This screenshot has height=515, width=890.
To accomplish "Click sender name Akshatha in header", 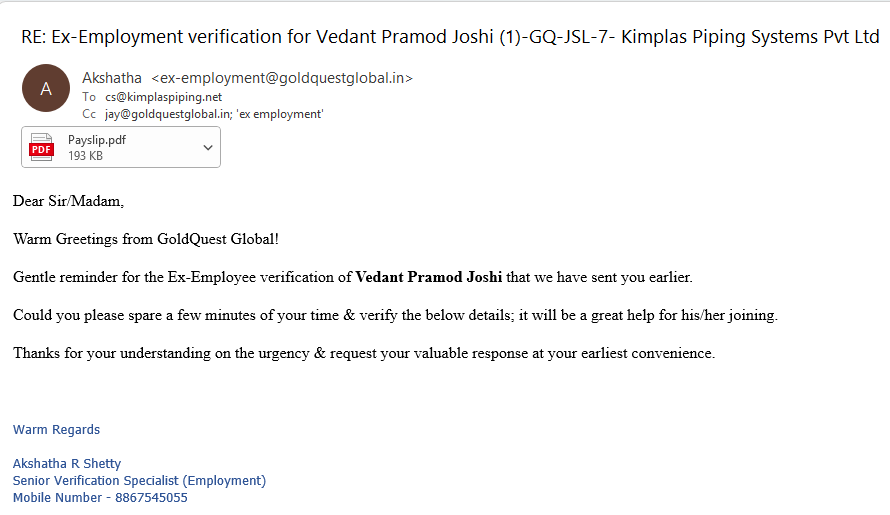I will (x=112, y=78).
